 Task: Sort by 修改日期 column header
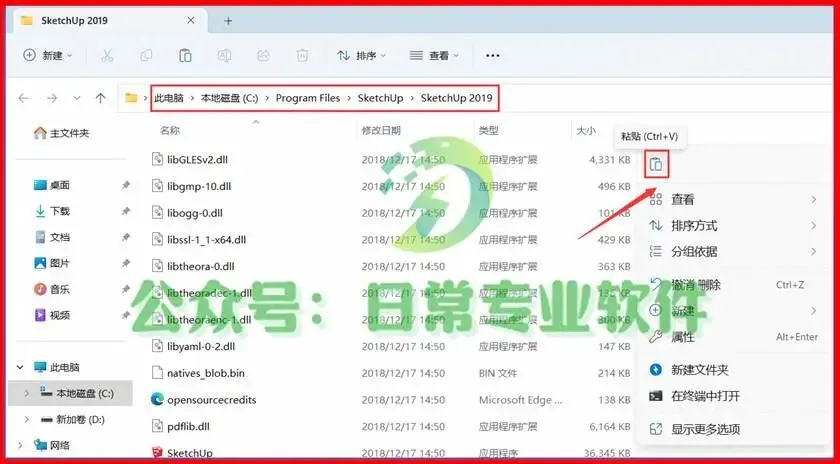coord(381,130)
